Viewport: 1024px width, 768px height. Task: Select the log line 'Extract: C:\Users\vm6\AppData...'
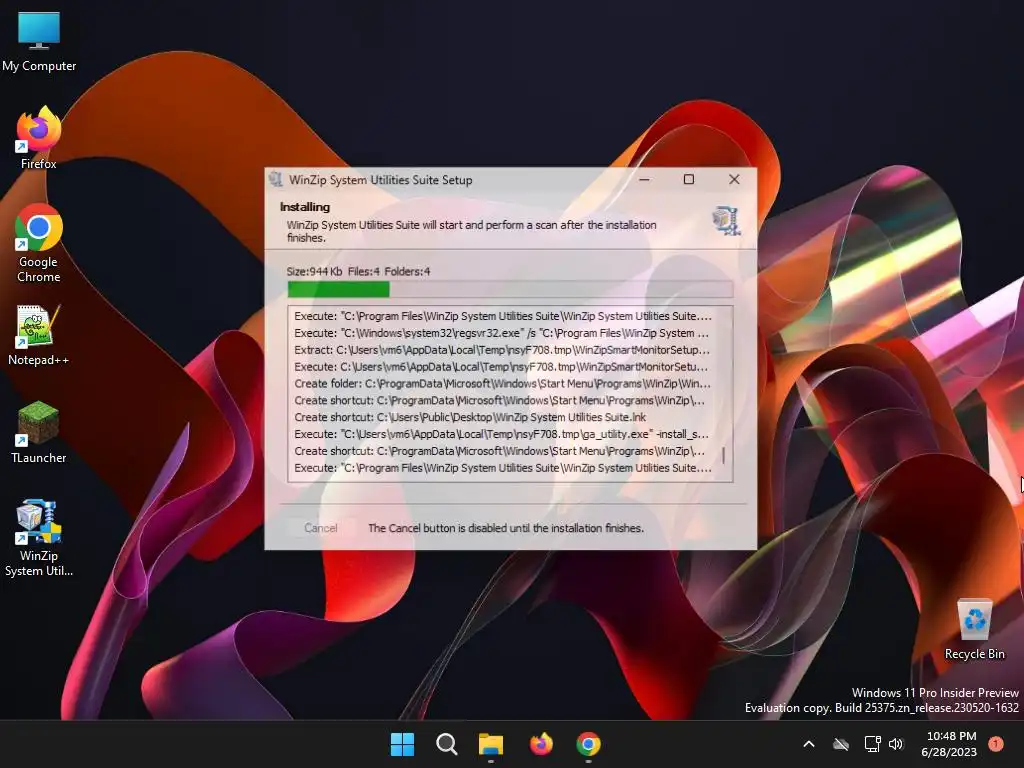pos(502,350)
